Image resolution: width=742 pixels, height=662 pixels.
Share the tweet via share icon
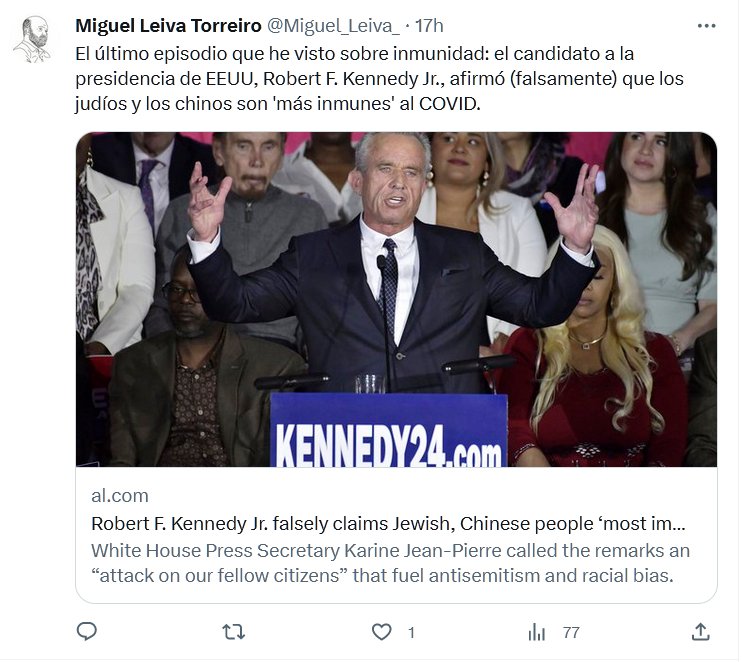coord(701,631)
